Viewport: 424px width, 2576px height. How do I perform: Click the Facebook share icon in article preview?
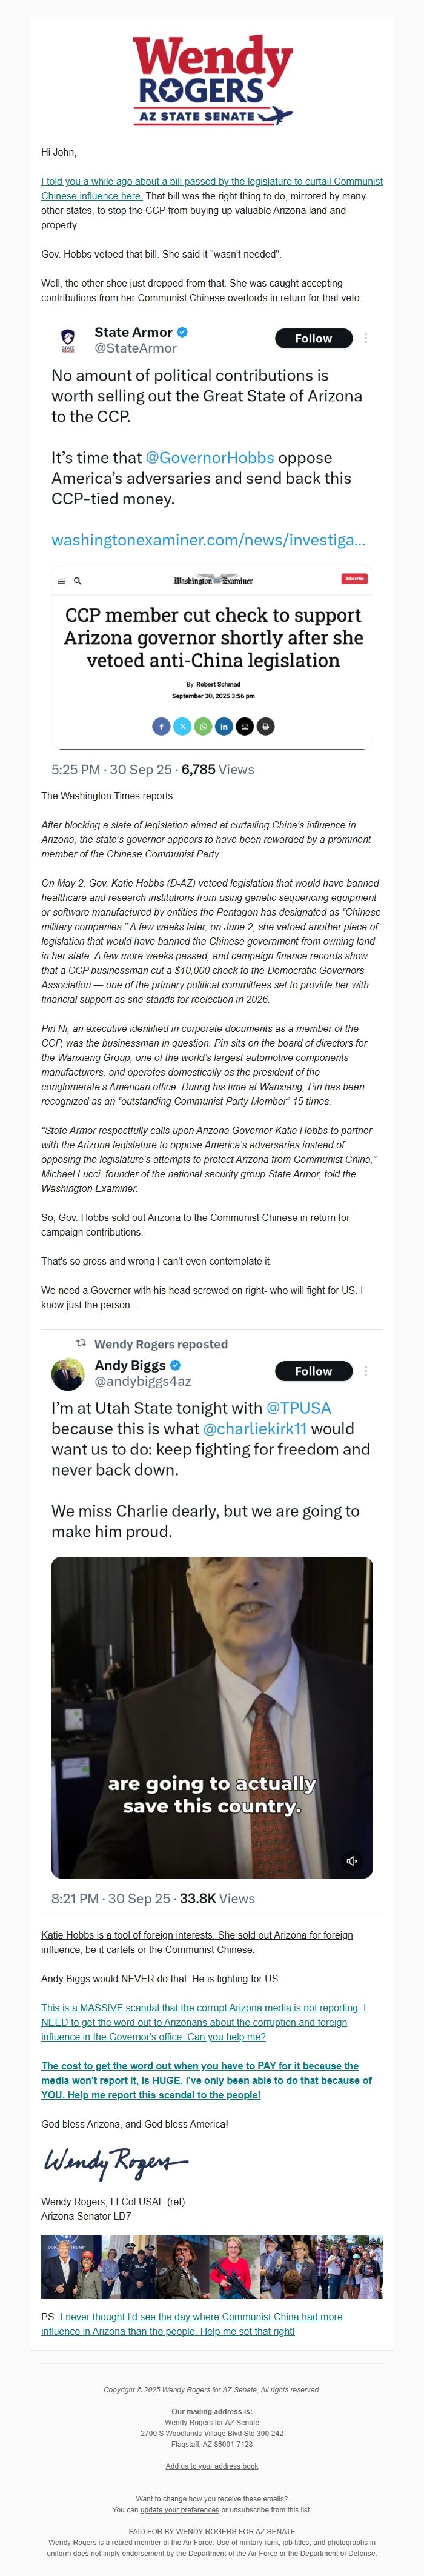click(161, 726)
